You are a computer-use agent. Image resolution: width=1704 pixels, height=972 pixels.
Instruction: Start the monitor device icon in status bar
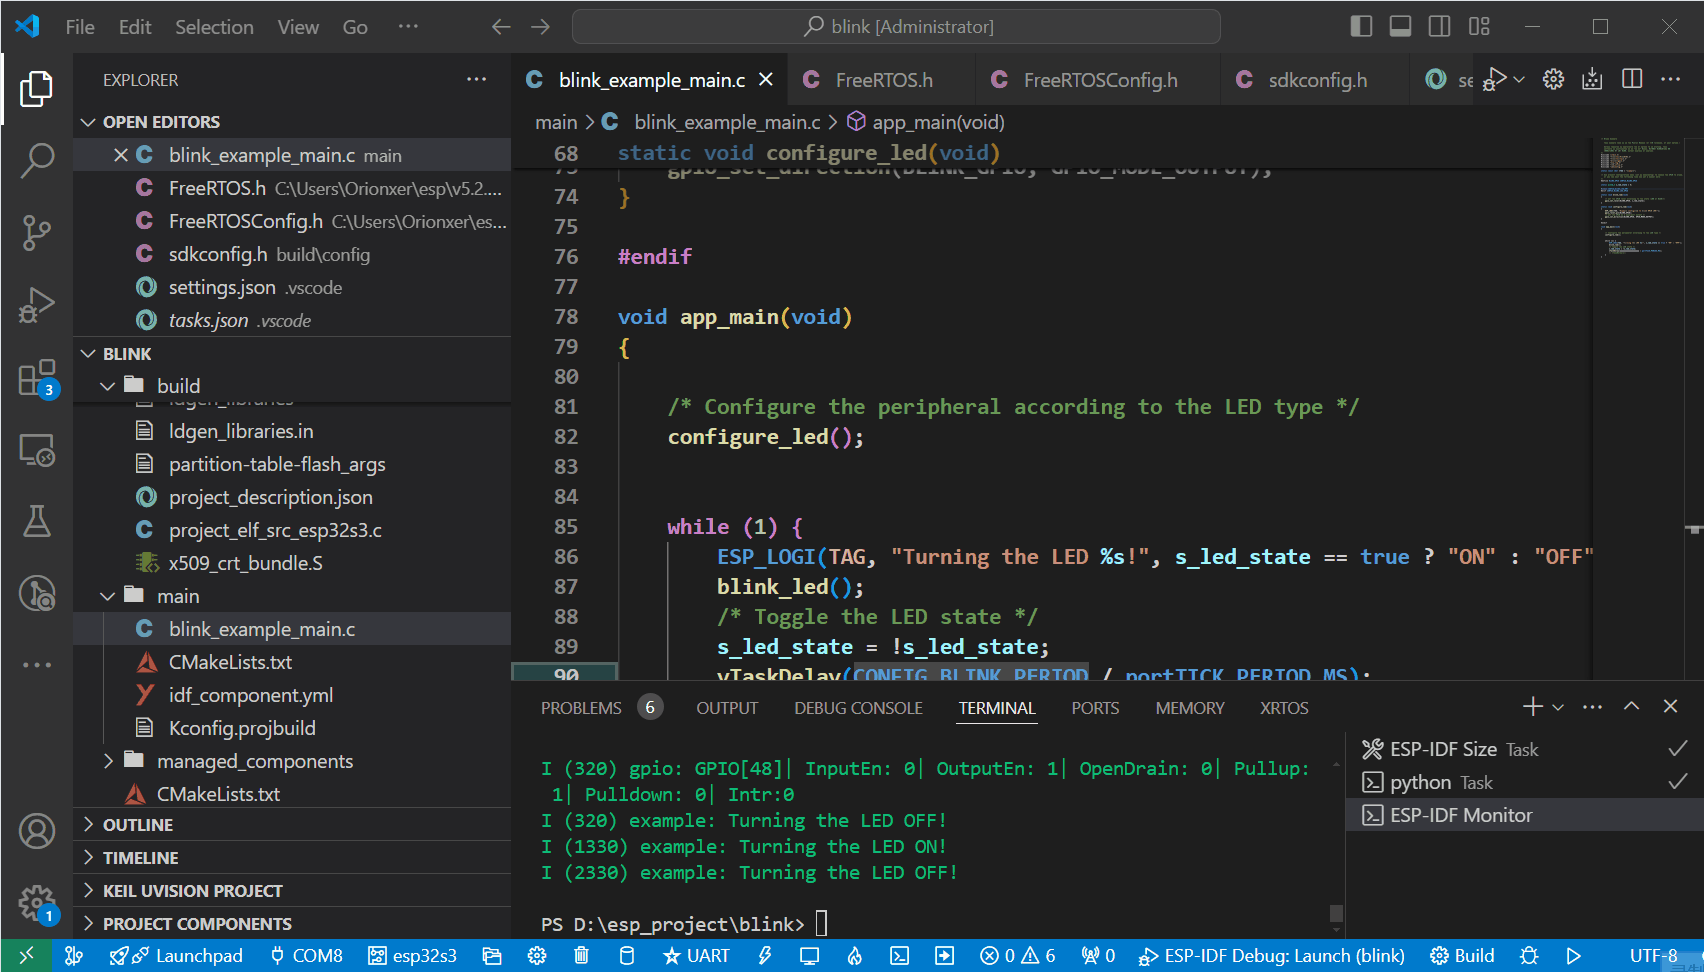coord(809,956)
